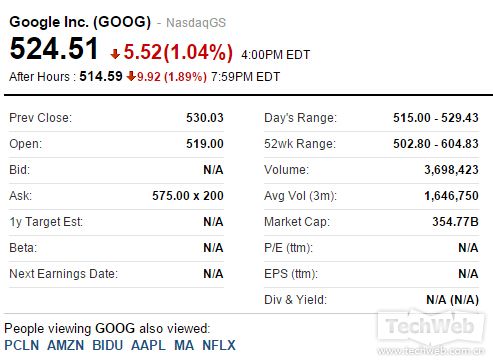493x362 pixels.
Task: Select the Market Cap value 354.77B
Action: pyautogui.click(x=455, y=222)
